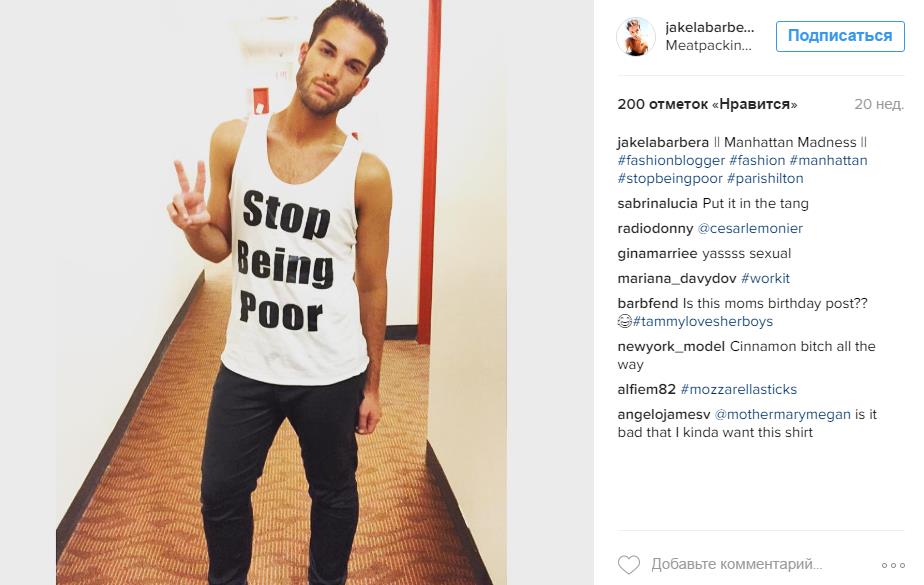
Task: Open the three-dots more options menu
Action: pos(893,565)
